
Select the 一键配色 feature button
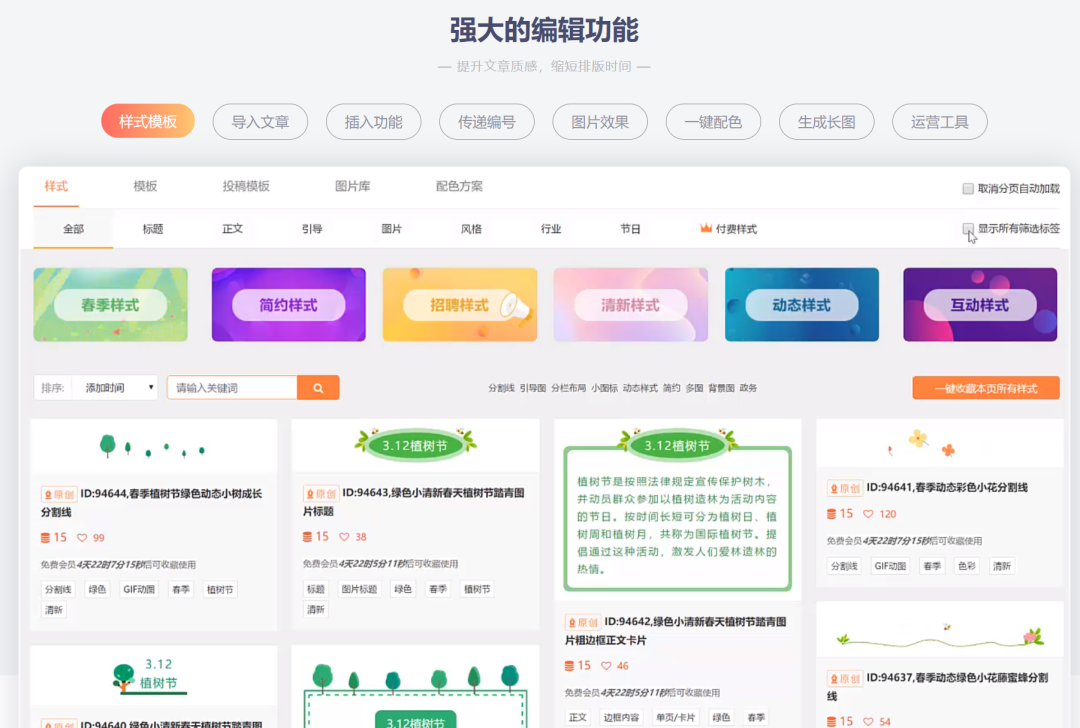[714, 122]
